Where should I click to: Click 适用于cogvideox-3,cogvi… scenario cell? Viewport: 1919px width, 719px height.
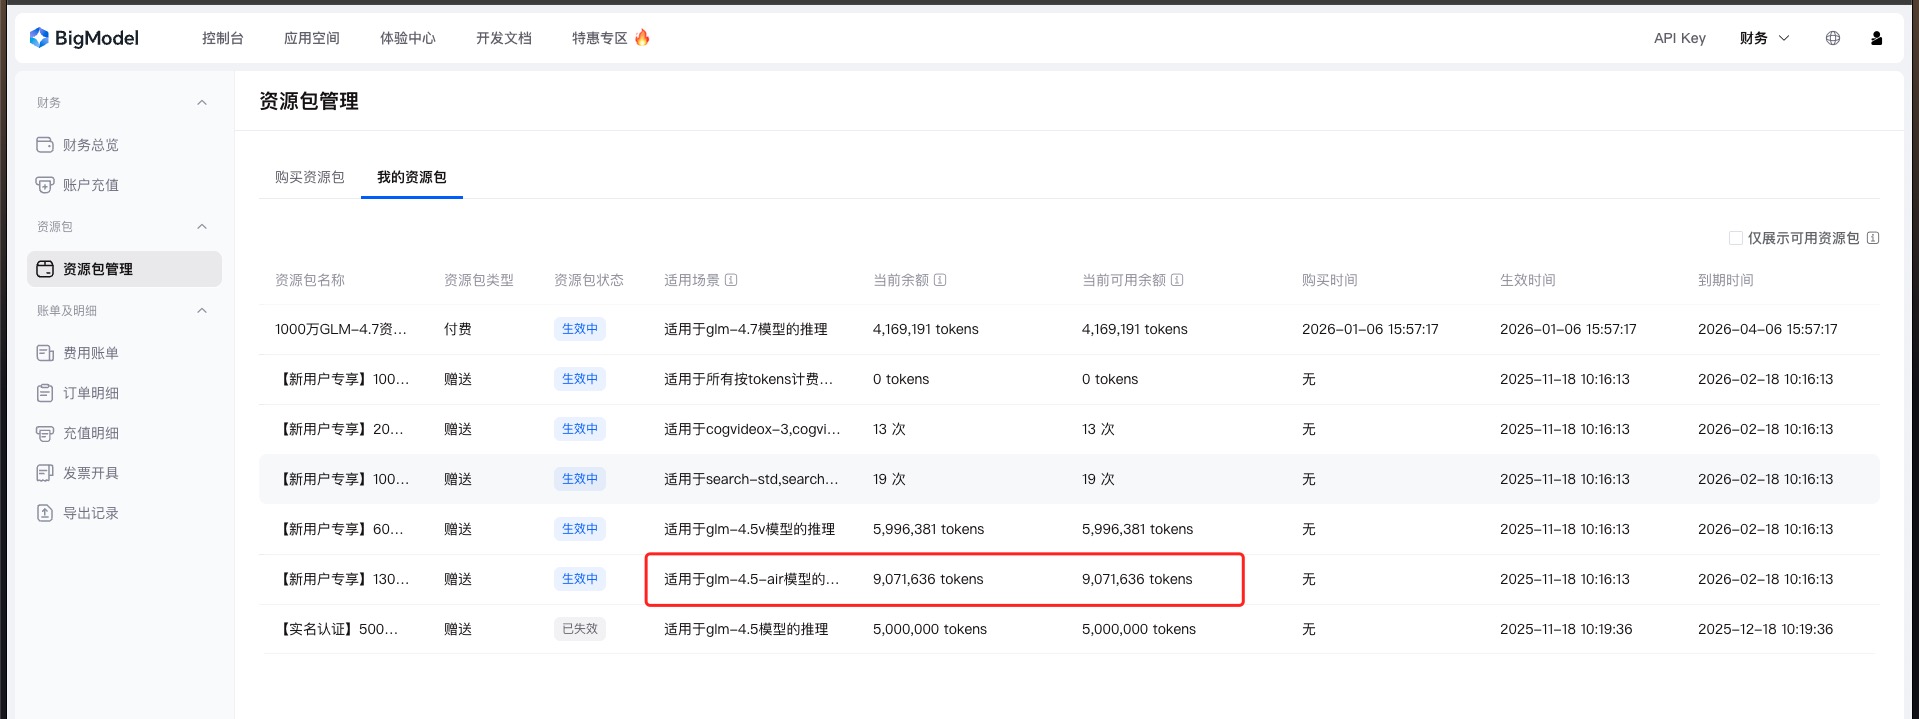(752, 429)
